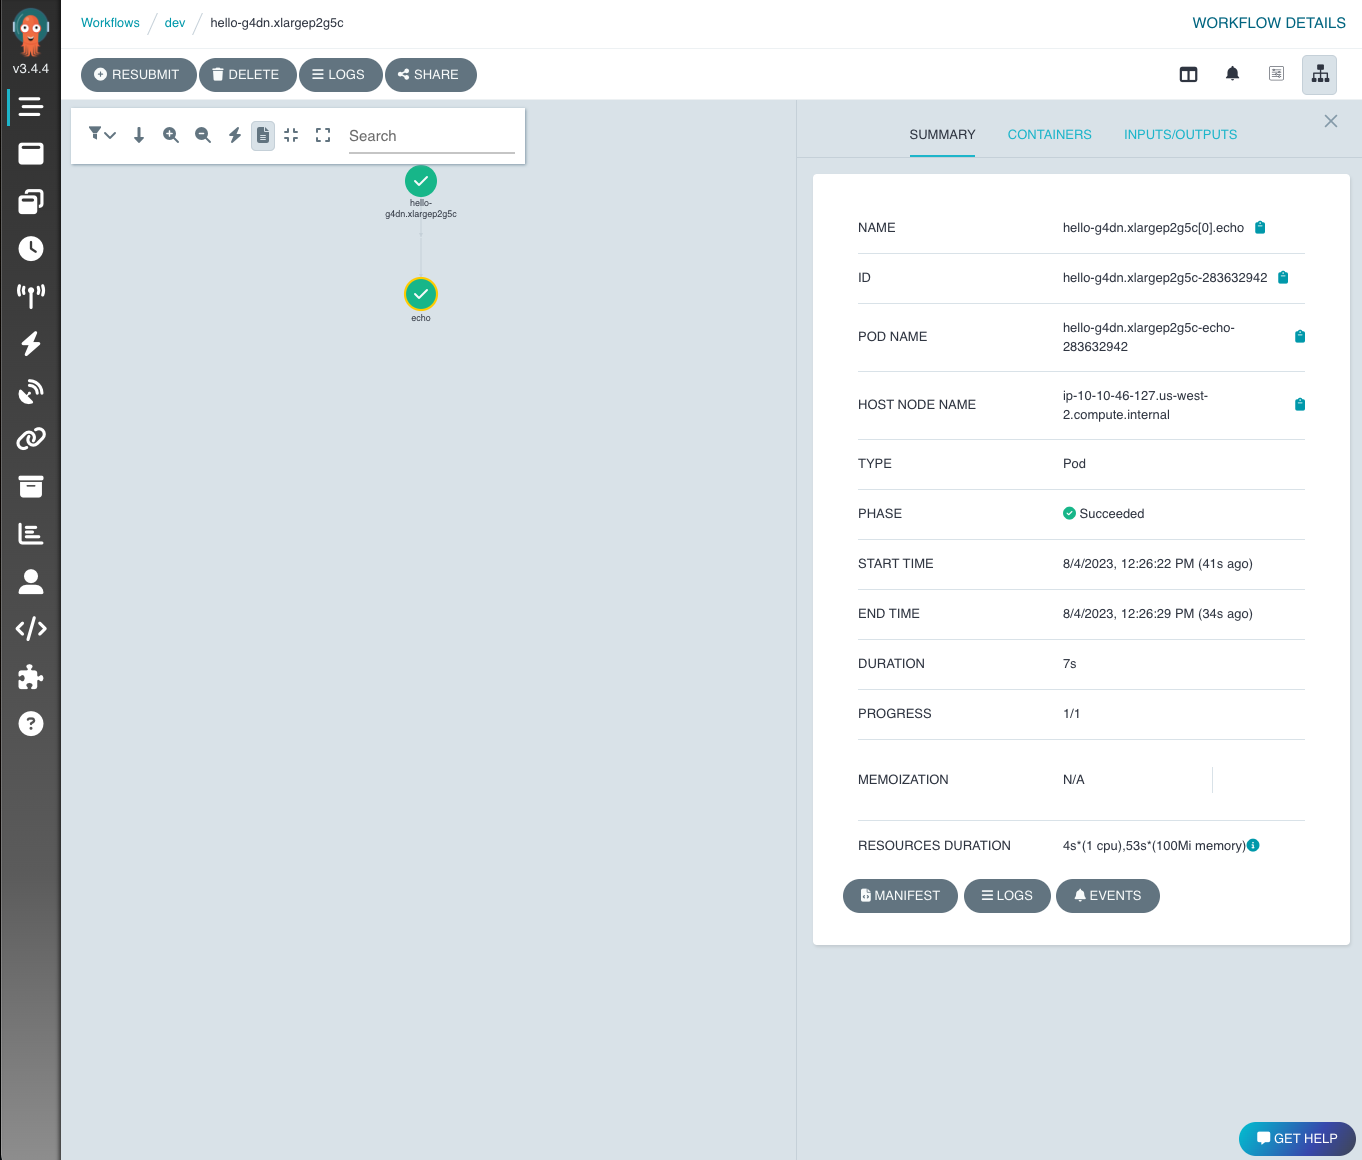Select the echo node in the graph
The height and width of the screenshot is (1160, 1362).
pyautogui.click(x=420, y=294)
